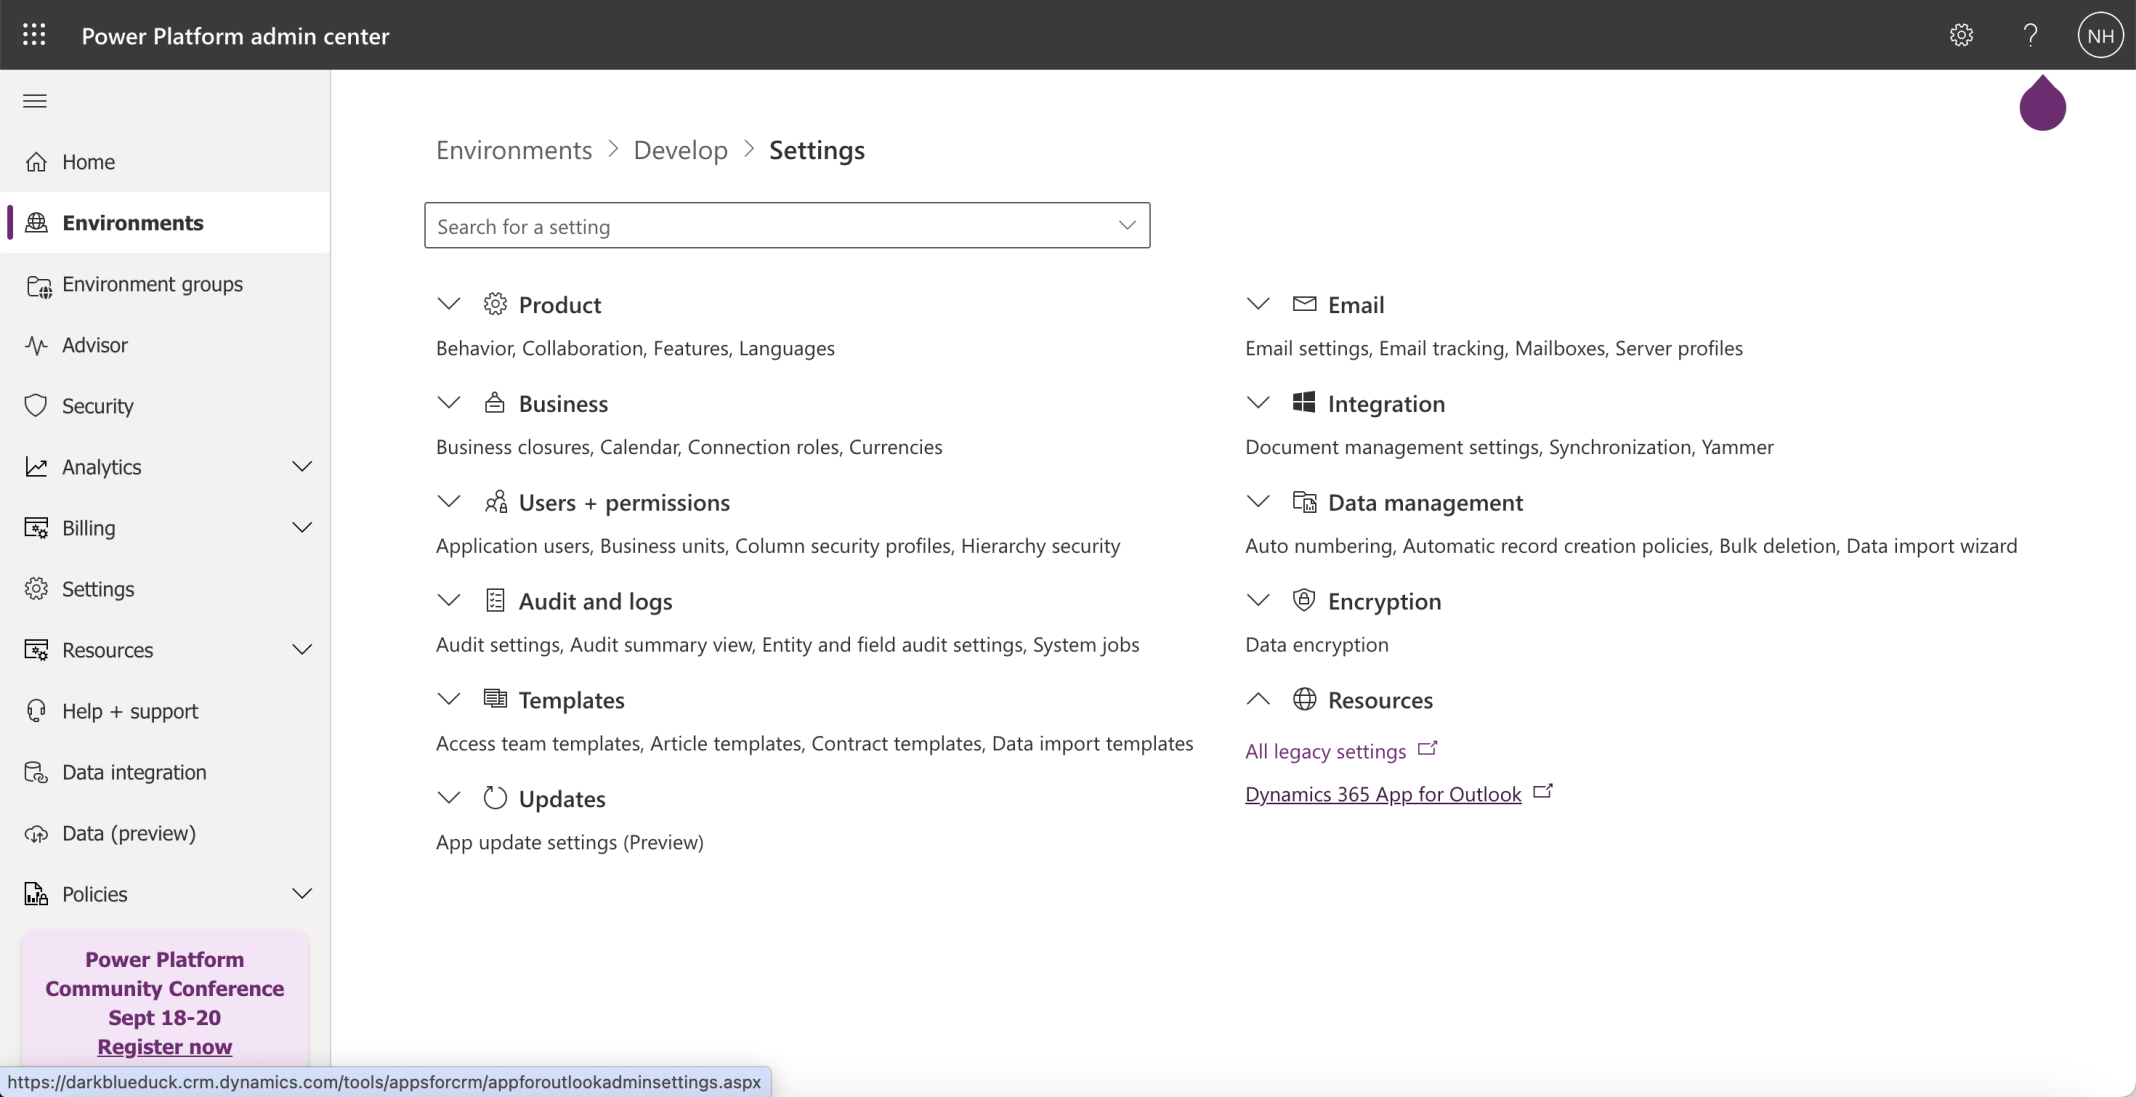The image size is (2136, 1097).
Task: Open the Help question mark icon
Action: (2029, 35)
